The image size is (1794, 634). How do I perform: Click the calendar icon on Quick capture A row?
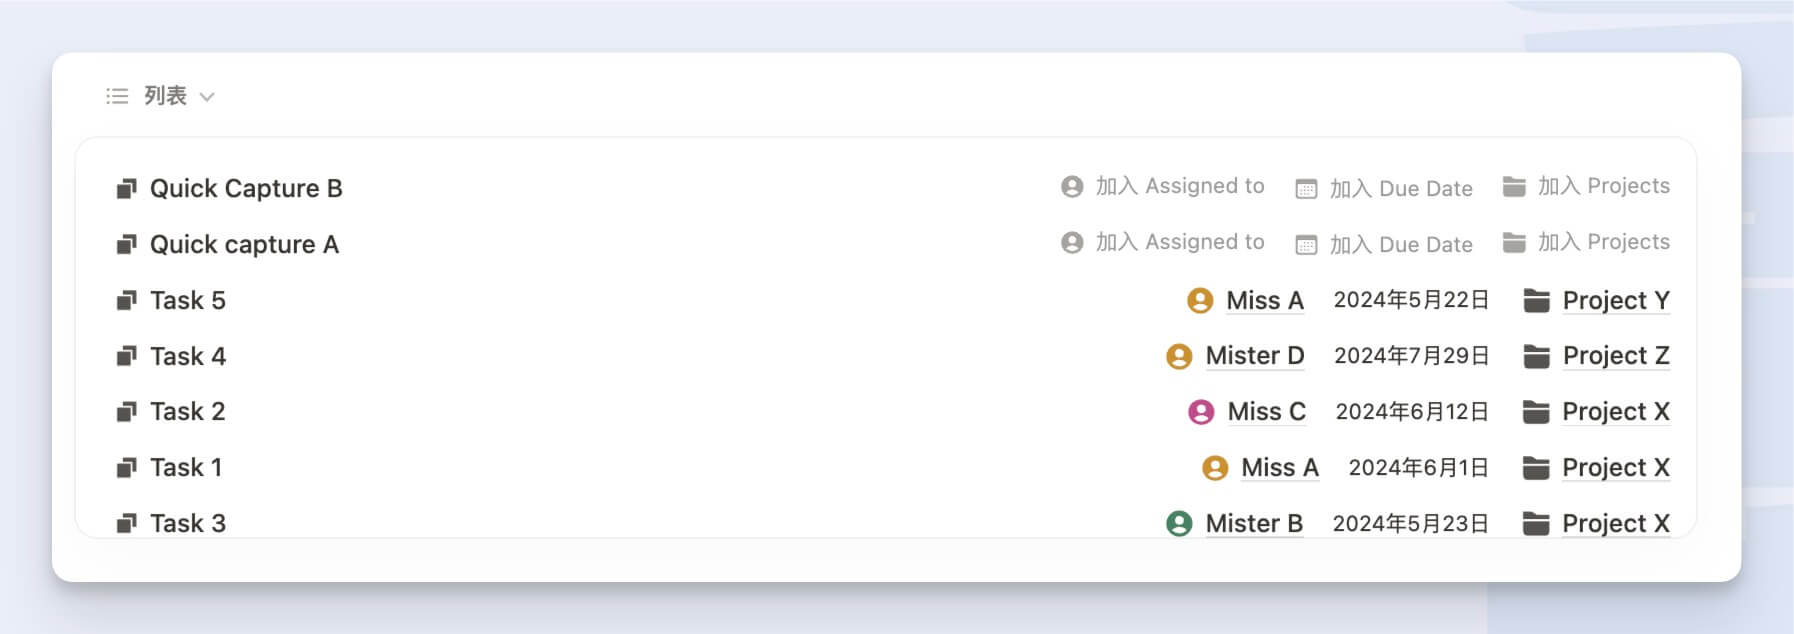click(x=1305, y=243)
